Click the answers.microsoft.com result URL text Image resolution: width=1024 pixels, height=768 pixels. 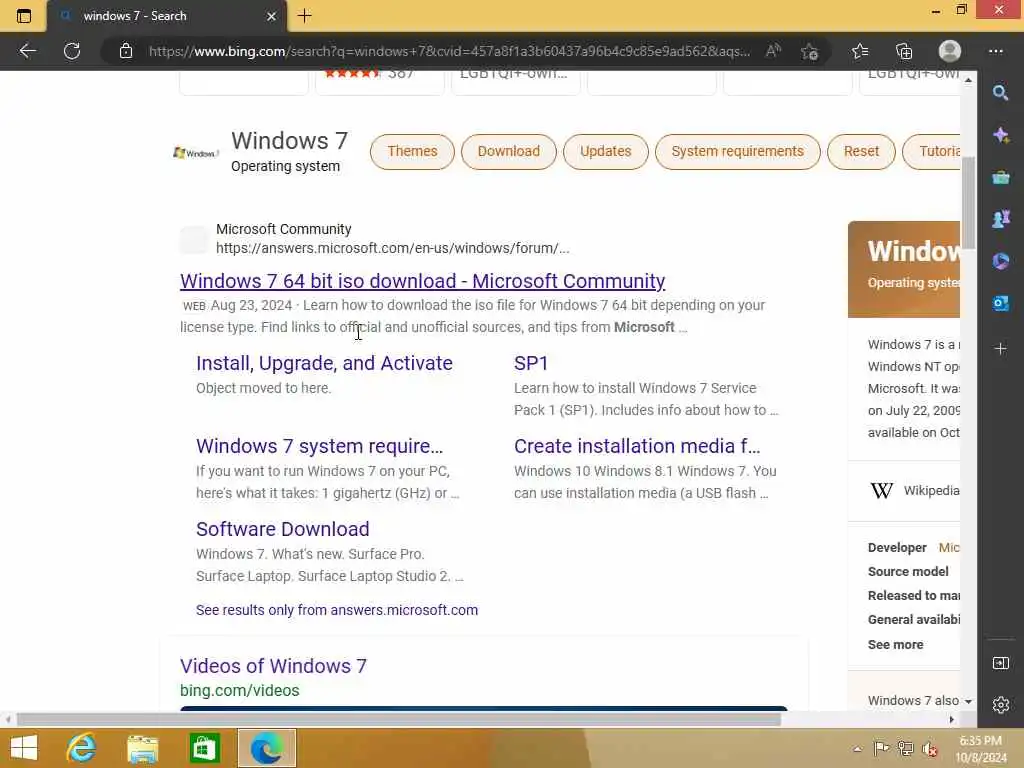click(x=392, y=248)
